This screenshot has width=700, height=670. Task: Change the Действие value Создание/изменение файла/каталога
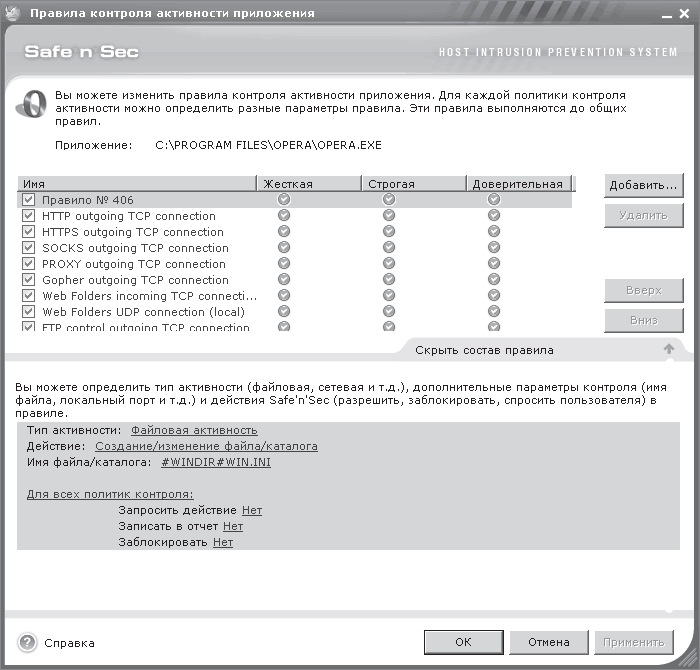(206, 446)
